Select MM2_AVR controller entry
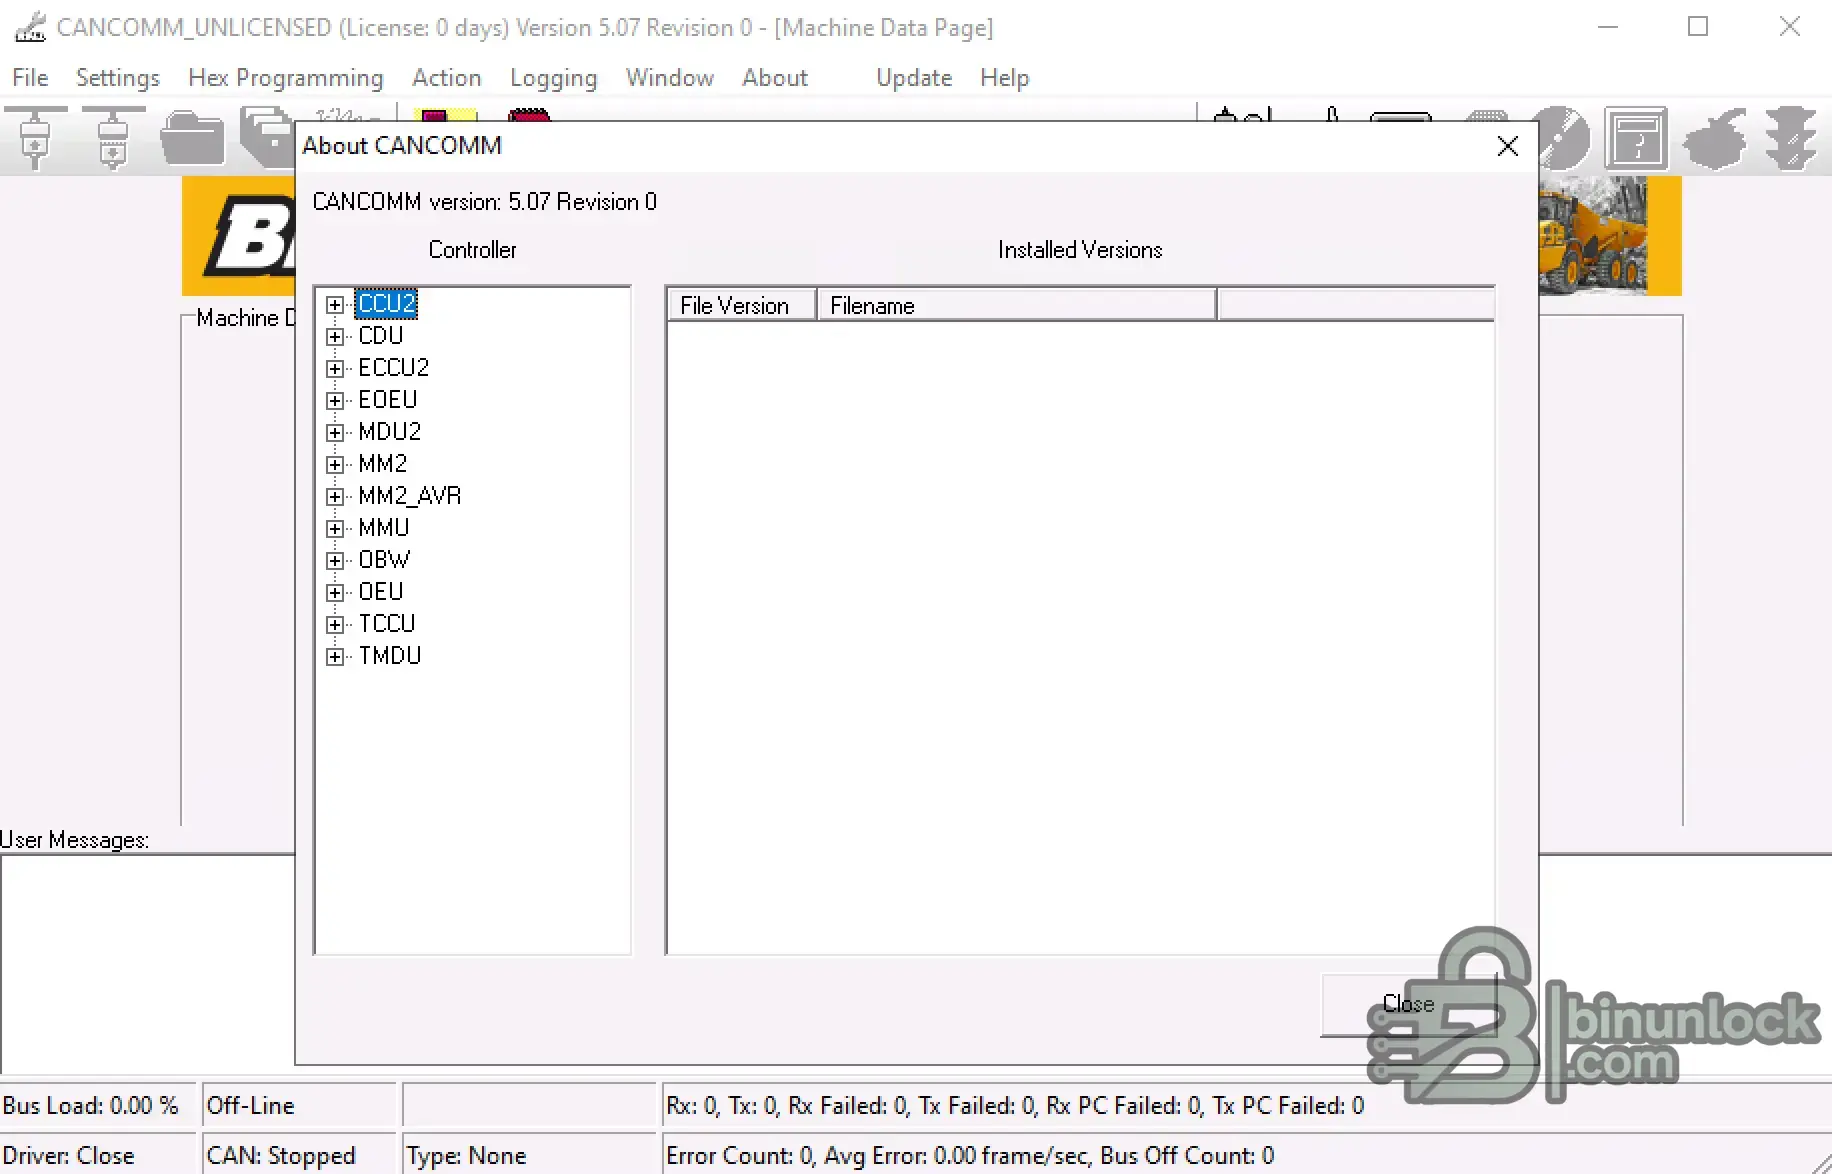Screen dimensions: 1832x1174 [x=410, y=496]
